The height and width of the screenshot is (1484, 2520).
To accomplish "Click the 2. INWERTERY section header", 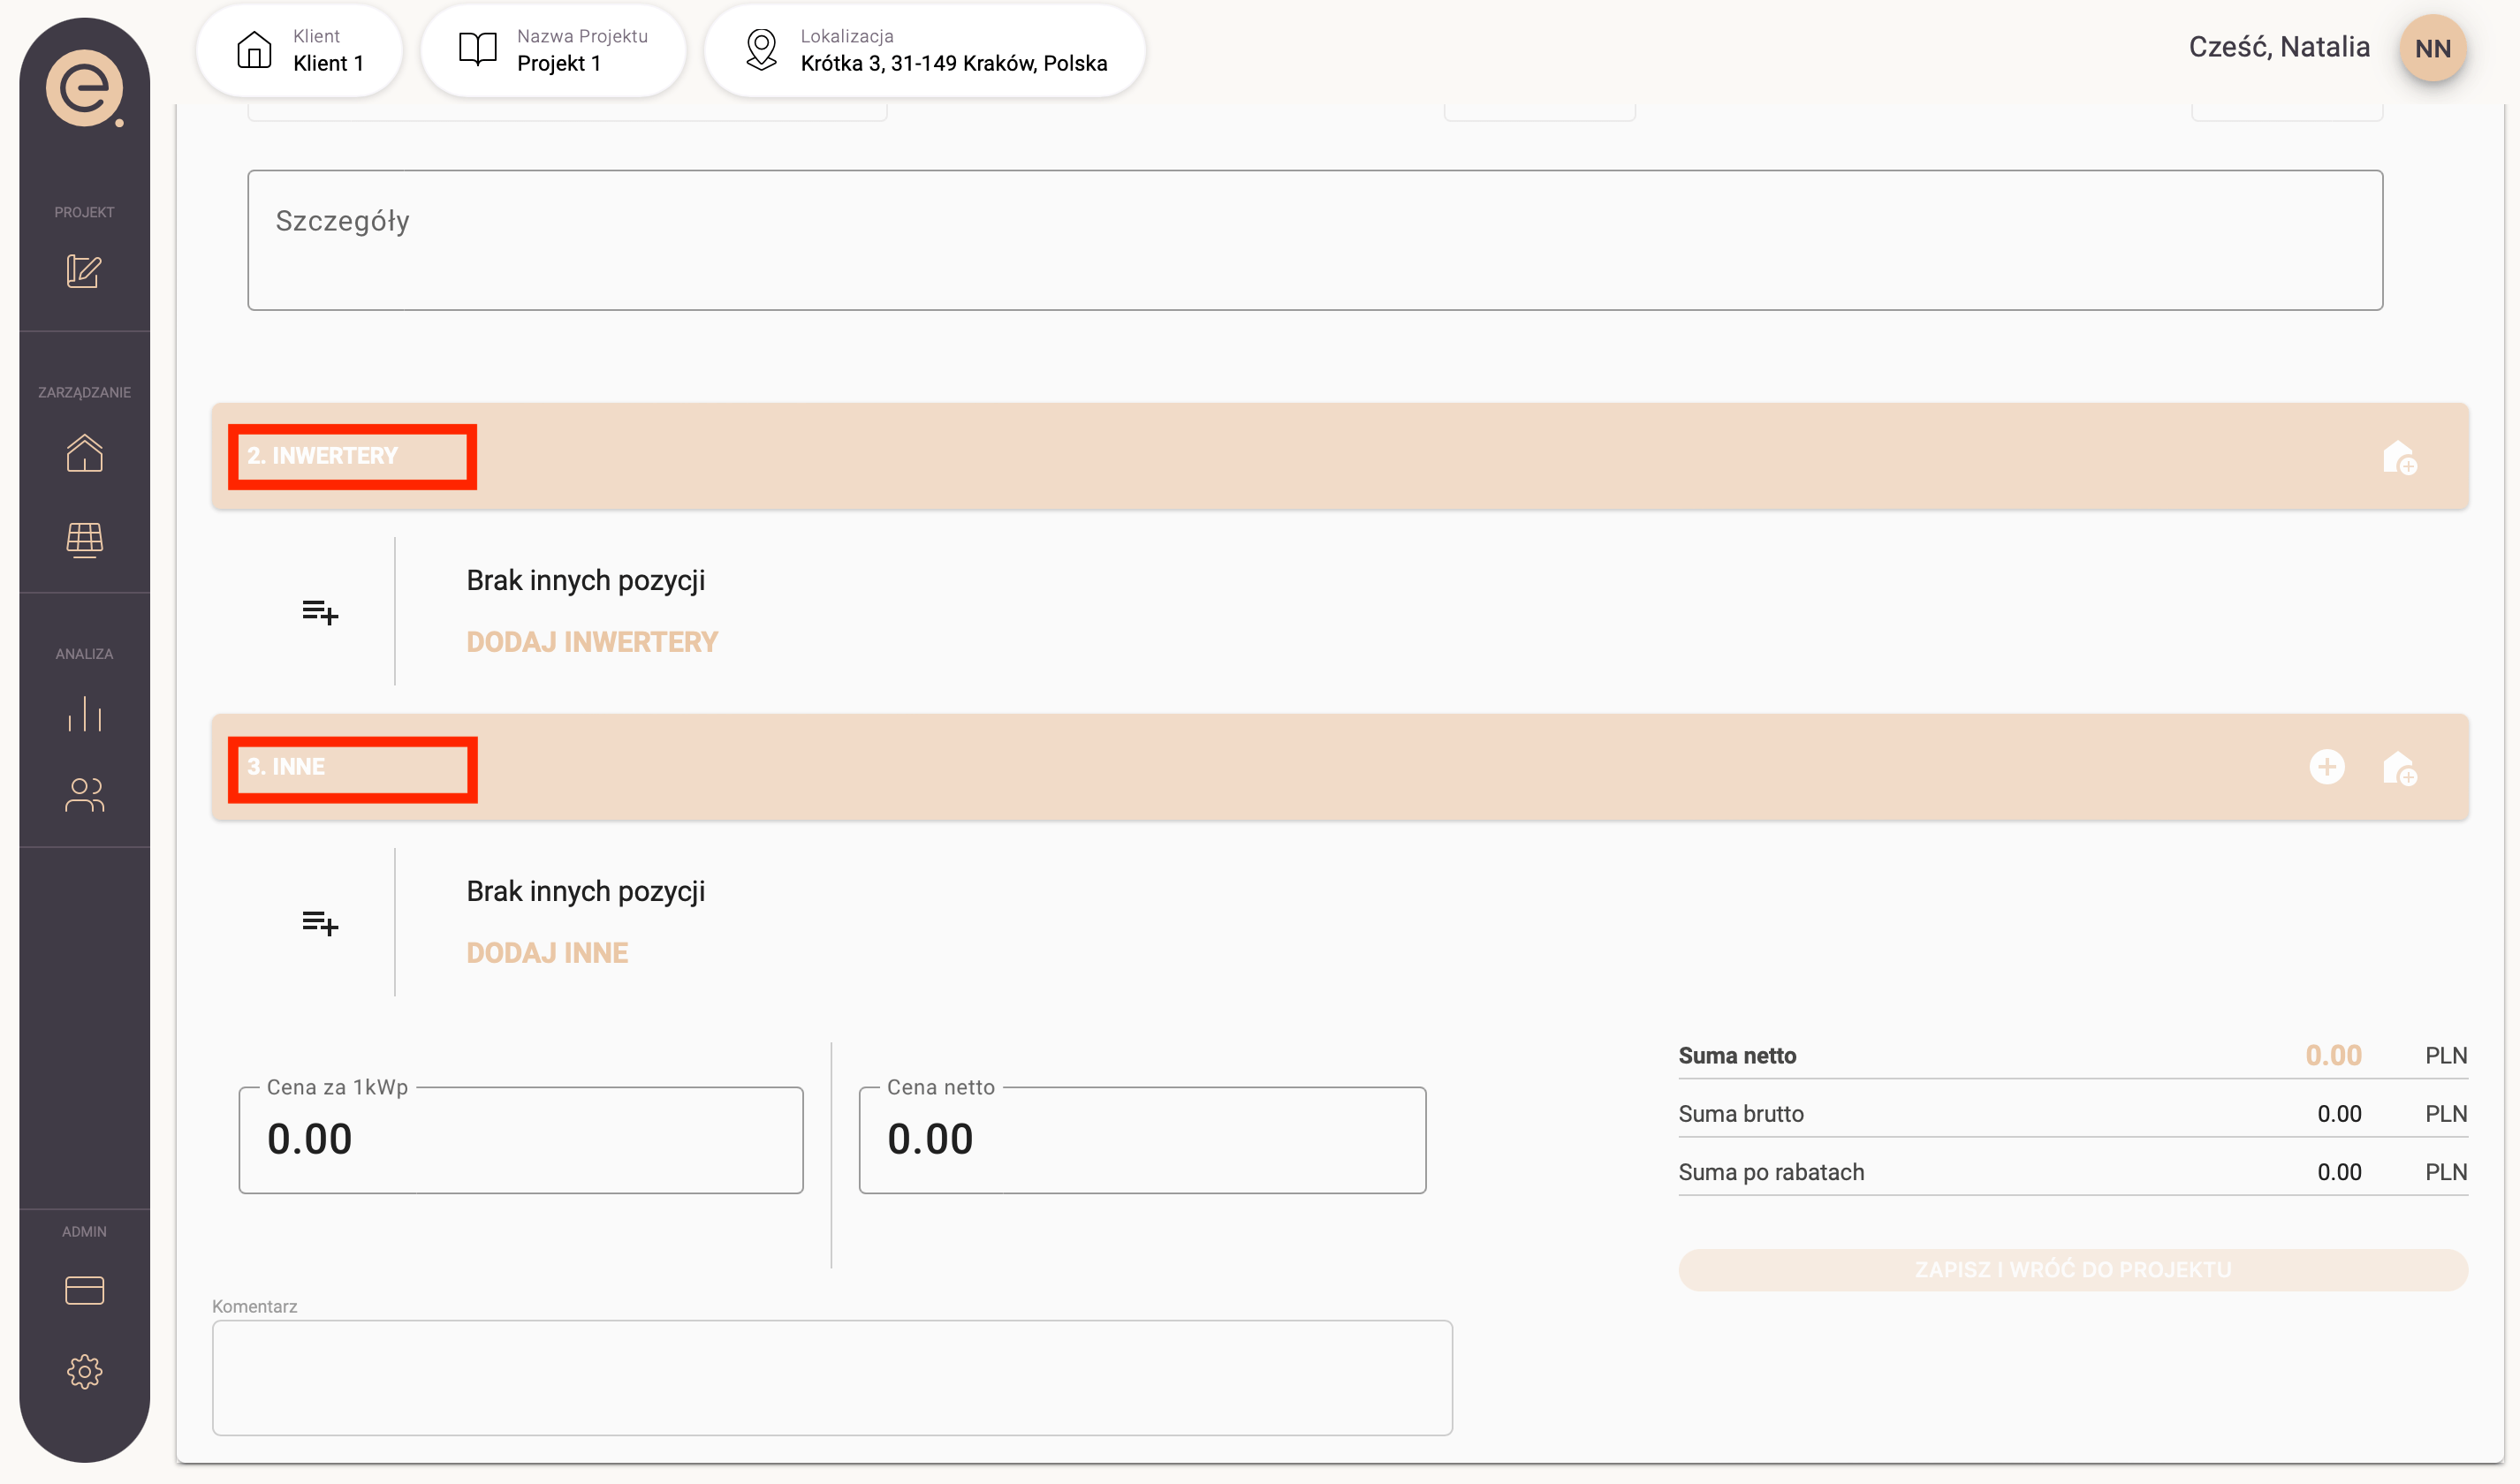I will [x=1340, y=457].
